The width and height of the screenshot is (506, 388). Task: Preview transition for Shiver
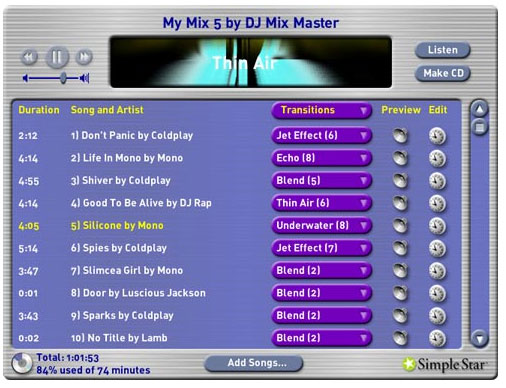(x=400, y=181)
